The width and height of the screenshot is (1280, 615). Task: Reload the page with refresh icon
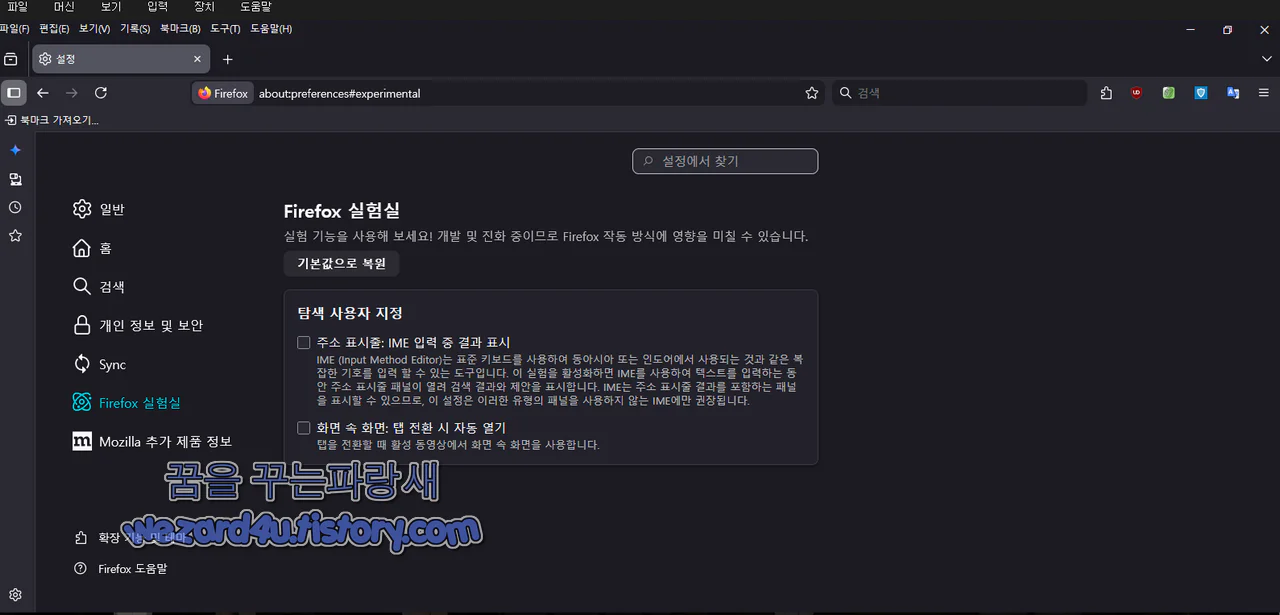(101, 93)
